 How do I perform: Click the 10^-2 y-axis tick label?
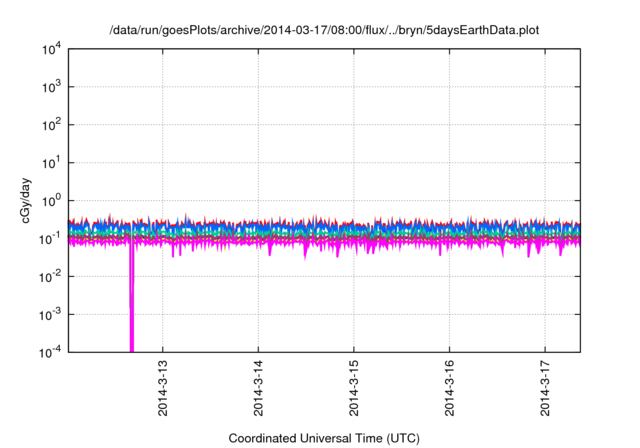click(x=51, y=277)
